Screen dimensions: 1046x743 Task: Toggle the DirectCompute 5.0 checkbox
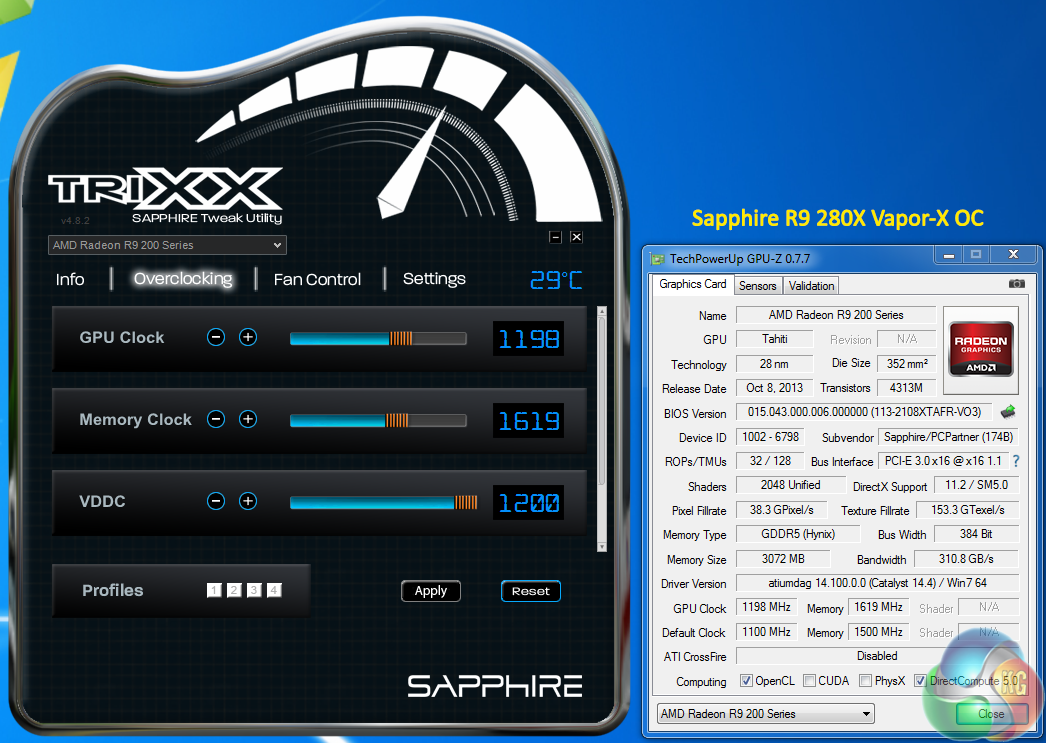coord(920,681)
